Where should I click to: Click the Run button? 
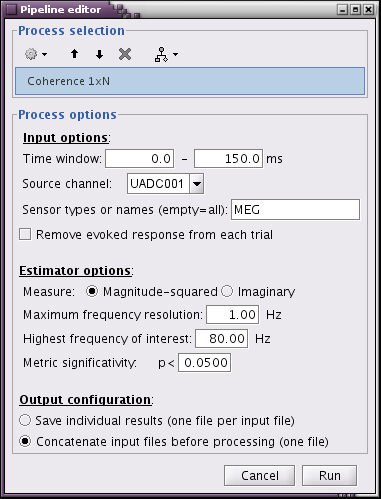(x=329, y=476)
